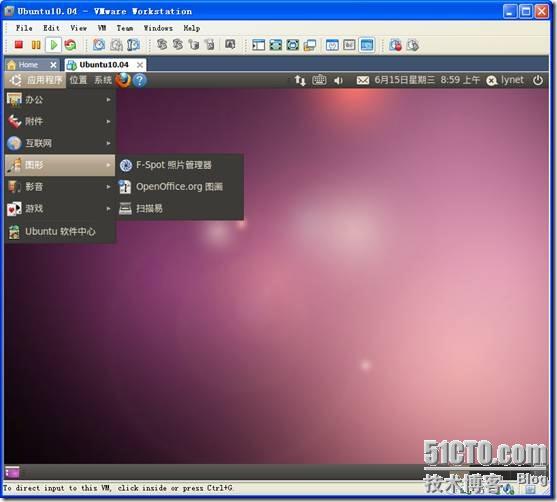Screen dimensions: 557x502
Task: Expand the 互联网 Internet submenu
Action: click(60, 143)
